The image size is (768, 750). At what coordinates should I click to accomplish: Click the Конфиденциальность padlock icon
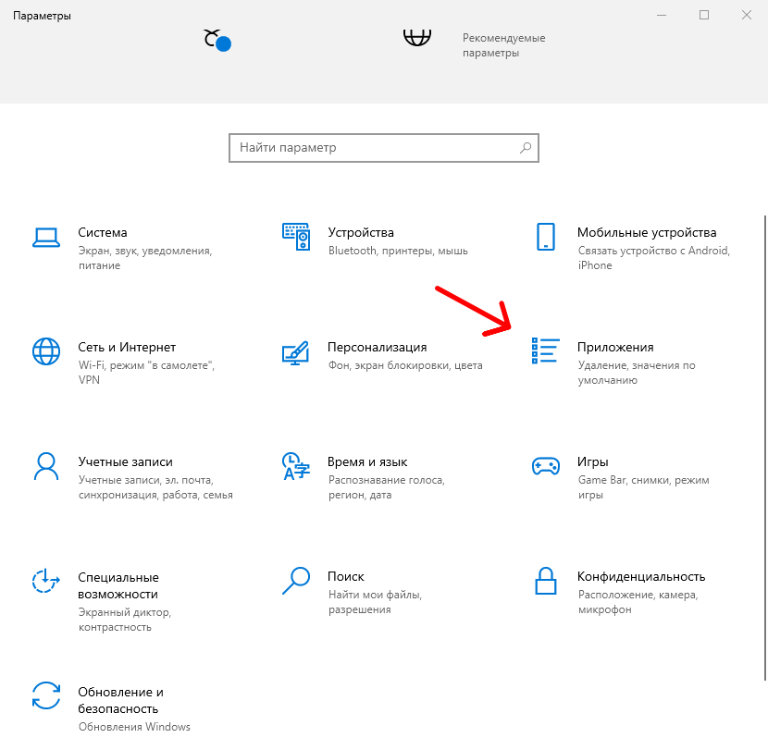(x=546, y=581)
